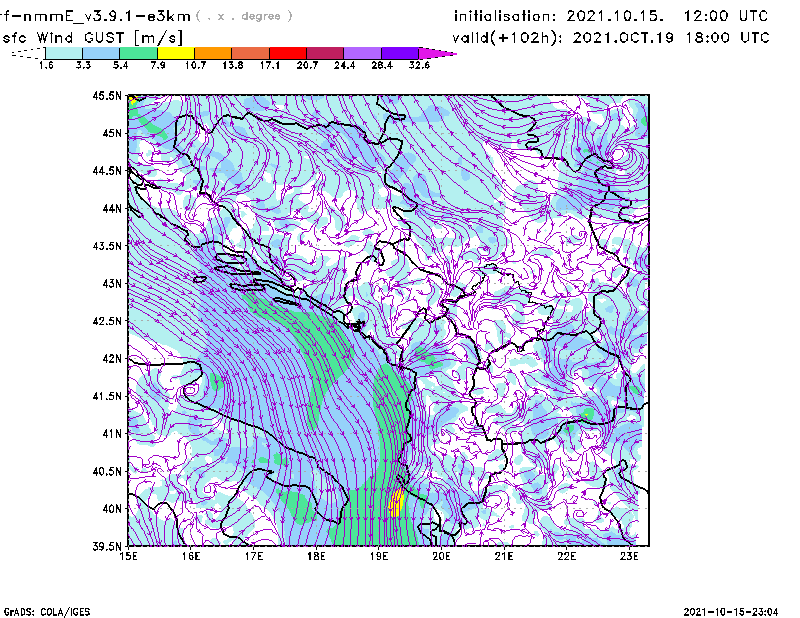Click the 20E longitude label
Viewport: 800px width, 618px height.
441,556
